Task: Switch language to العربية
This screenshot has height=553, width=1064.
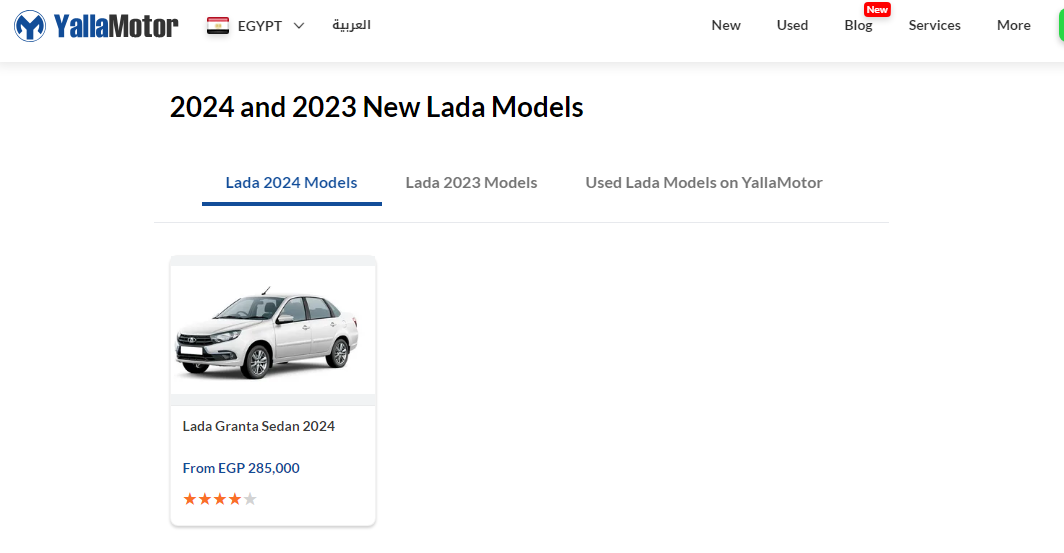Action: [351, 25]
